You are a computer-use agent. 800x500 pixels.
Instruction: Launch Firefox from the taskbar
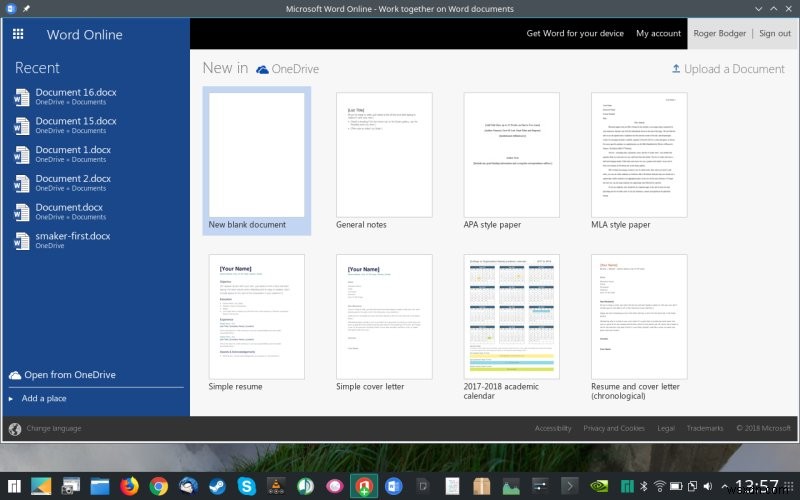(x=130, y=486)
